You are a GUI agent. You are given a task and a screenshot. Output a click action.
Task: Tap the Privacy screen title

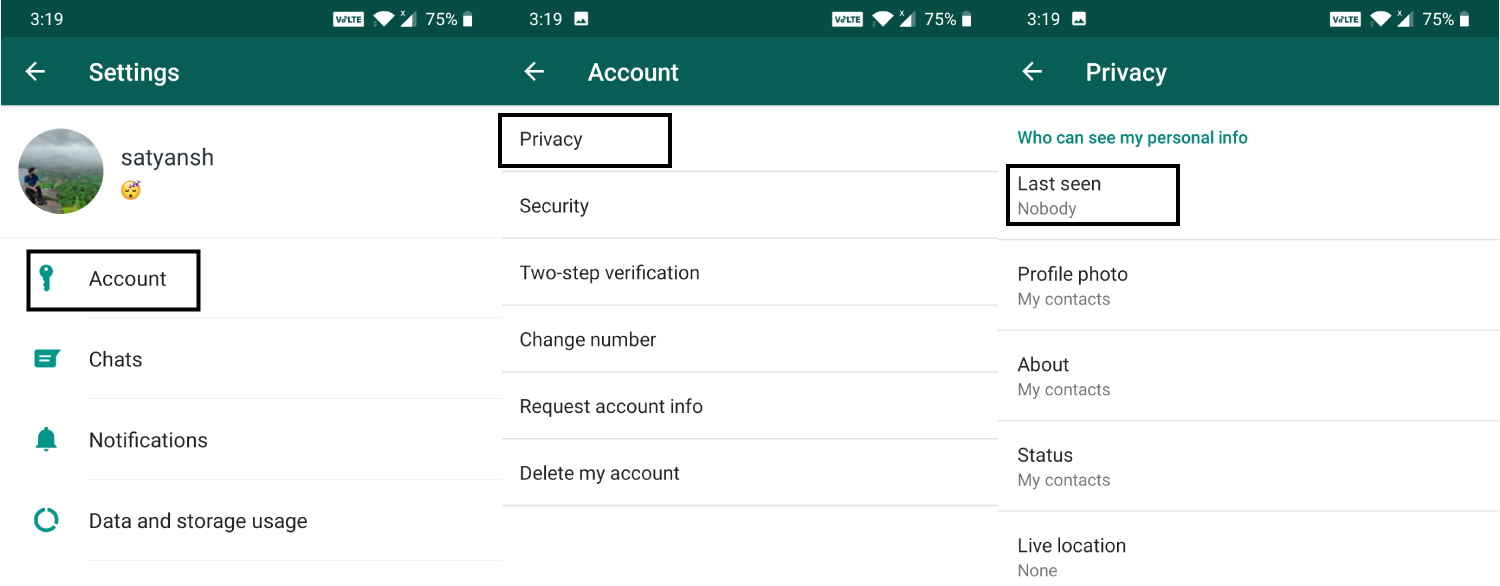[1126, 73]
